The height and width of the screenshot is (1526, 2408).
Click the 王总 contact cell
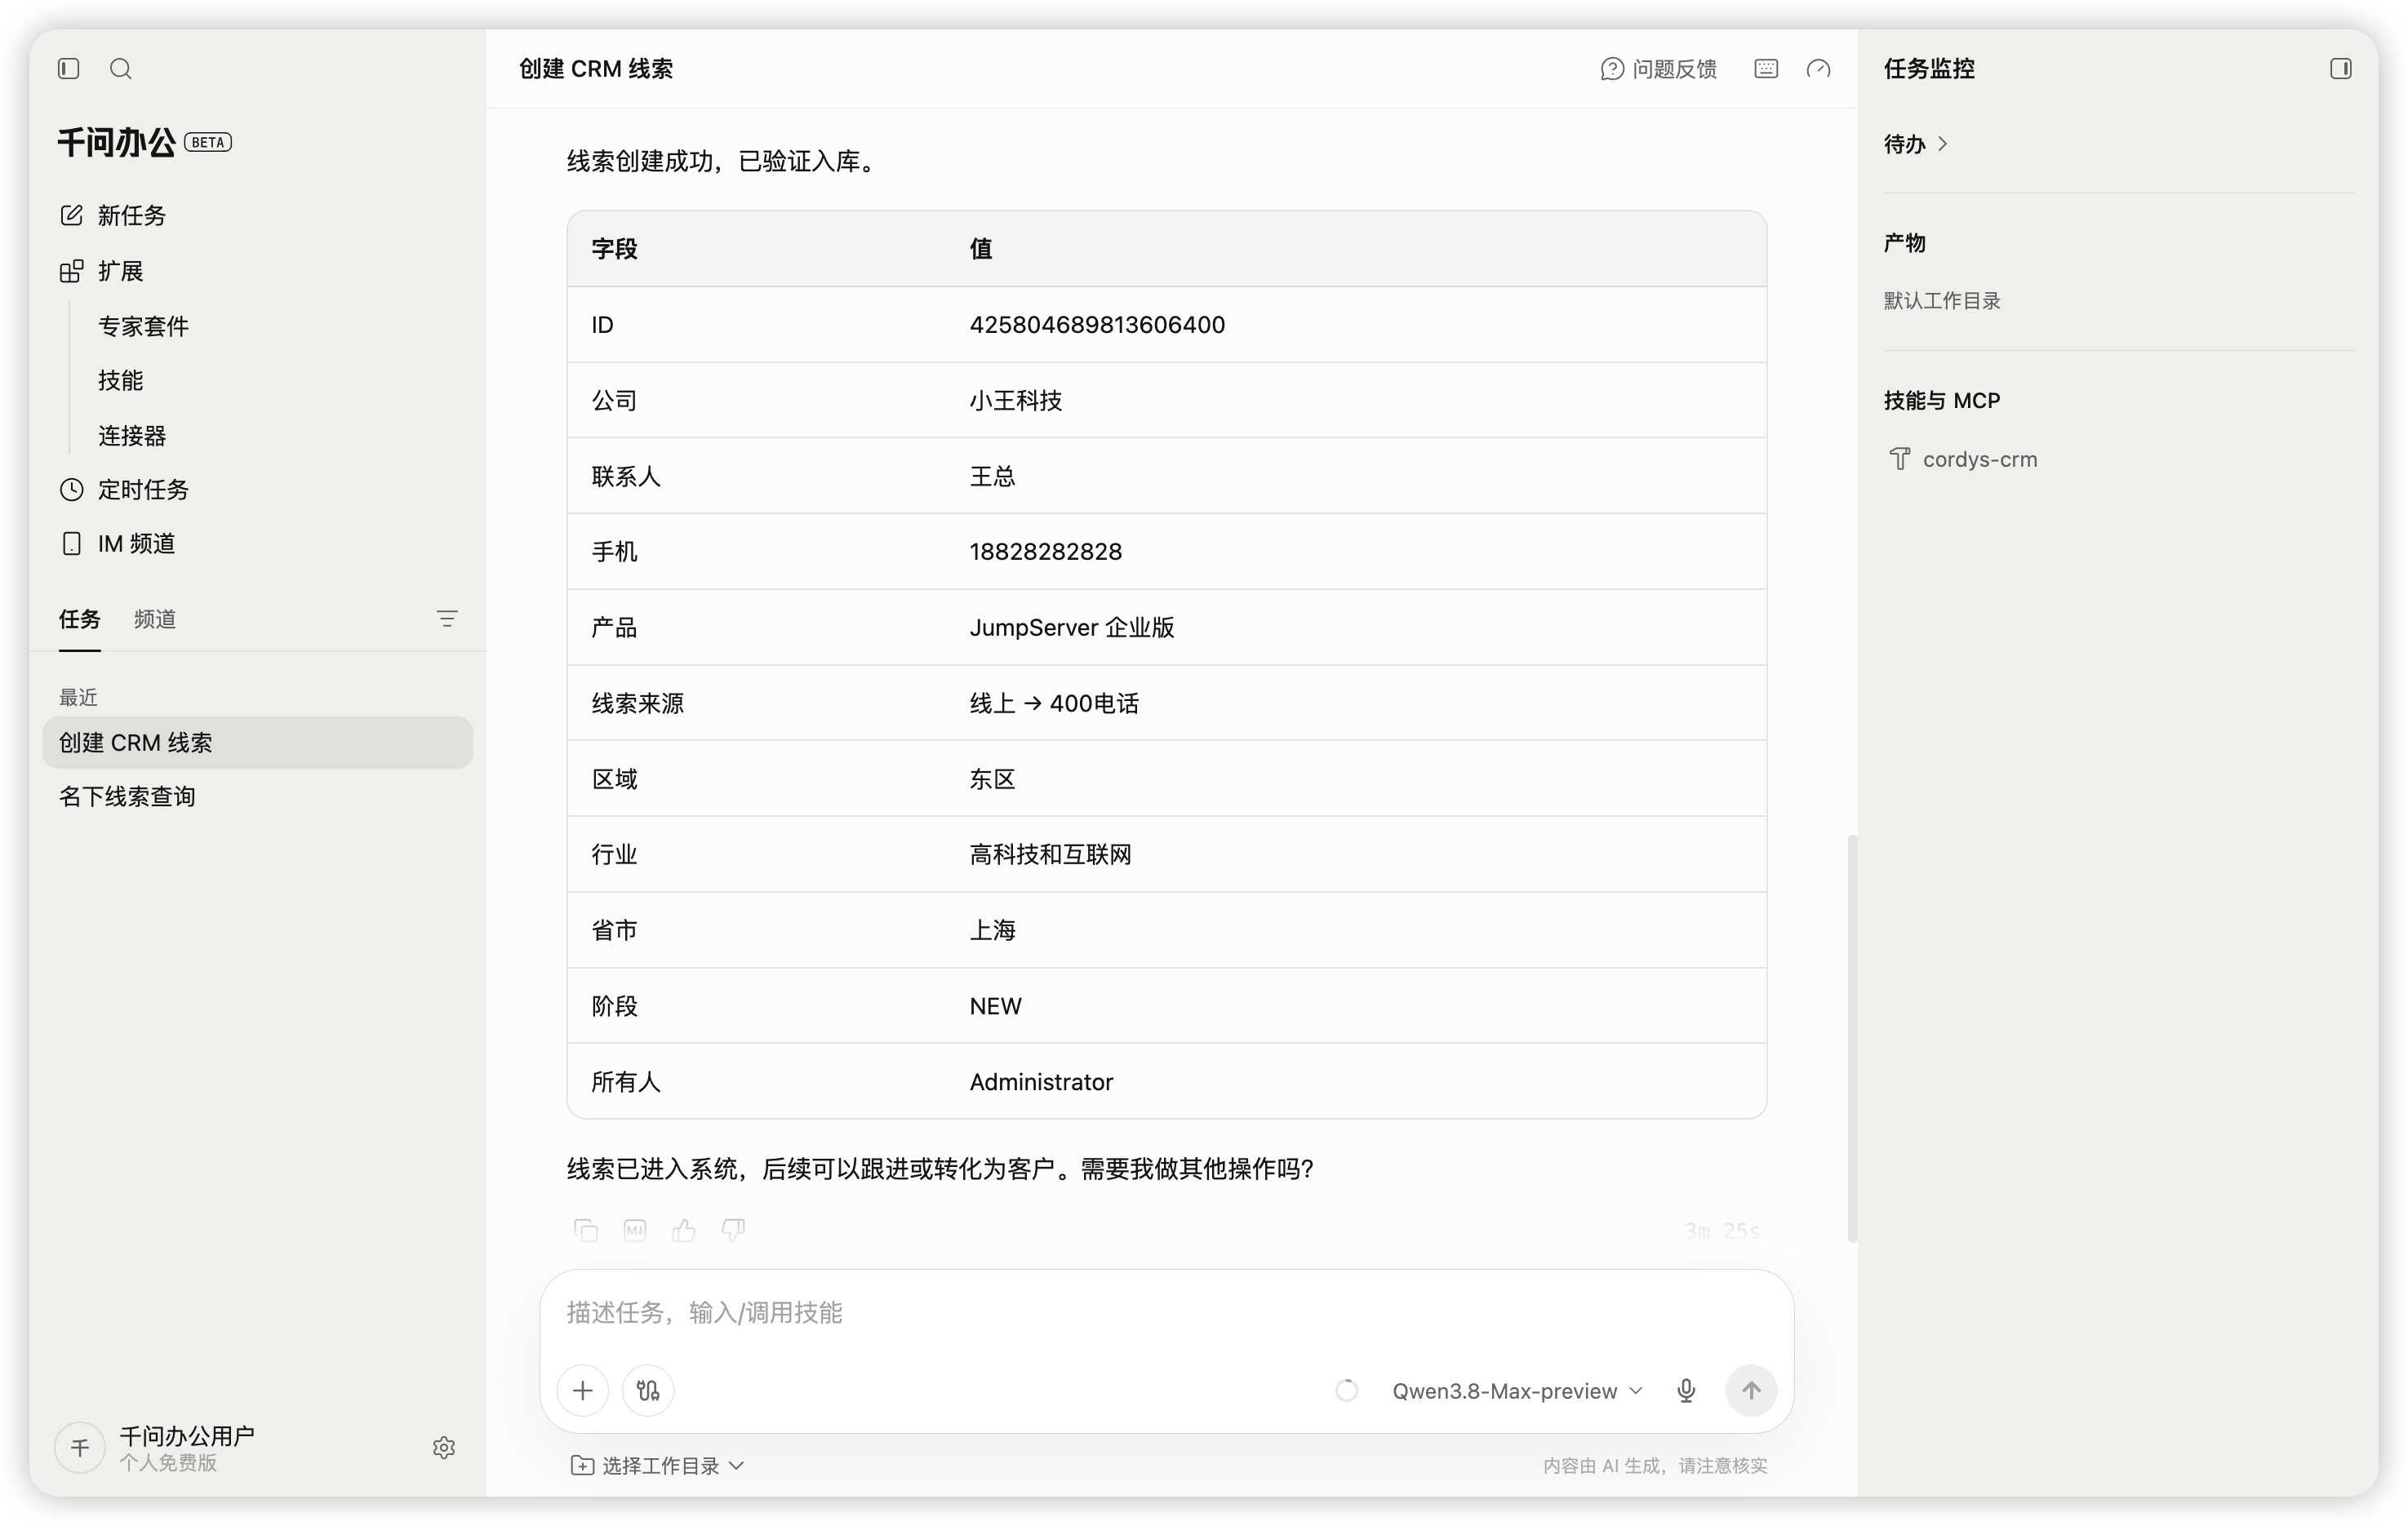[992, 476]
